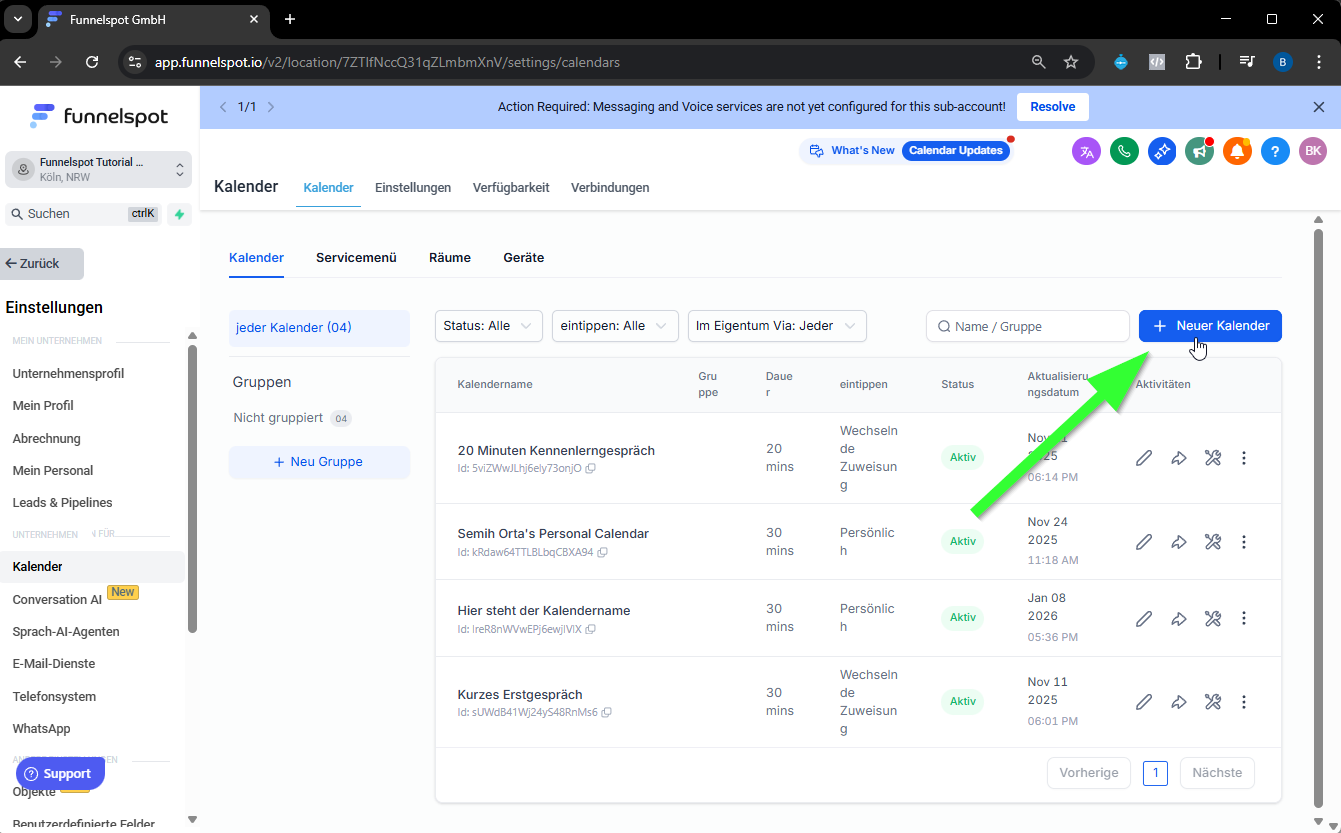This screenshot has height=833, width=1341.
Task: Copy ID of 20 Minuten Kennenlerngespräch calendar
Action: [x=591, y=468]
